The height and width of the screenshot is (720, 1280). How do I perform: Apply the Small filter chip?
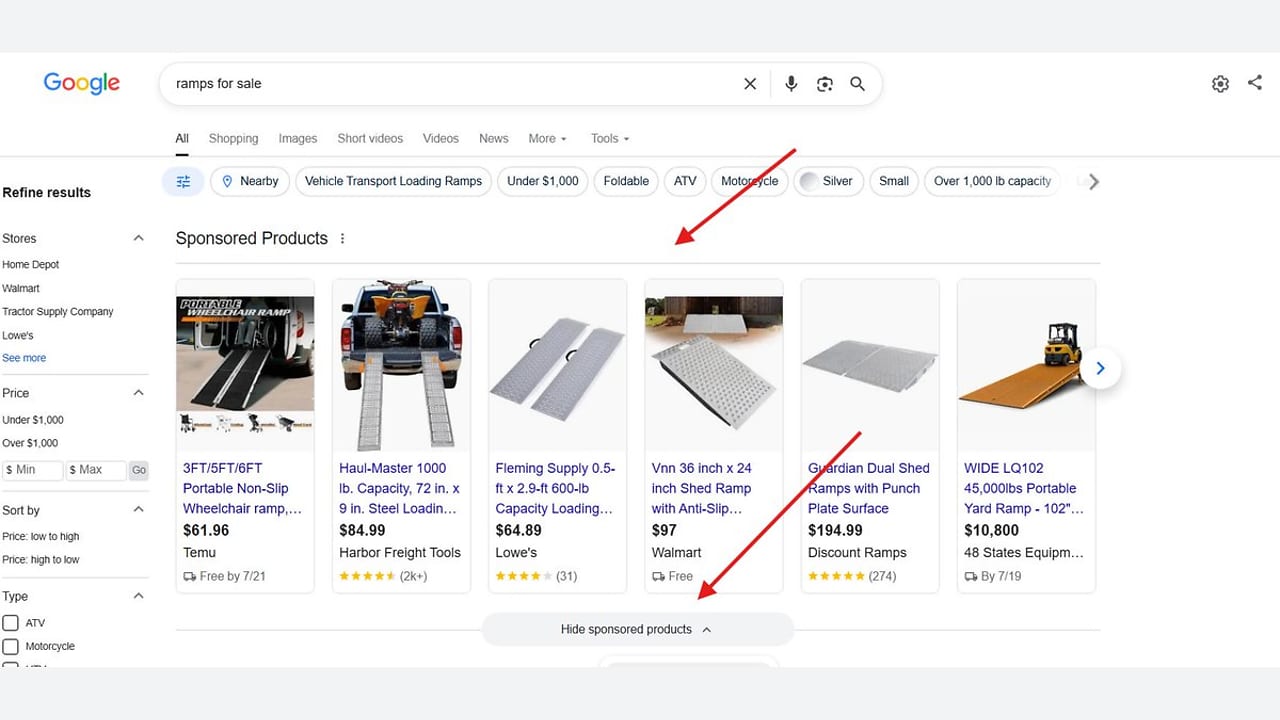click(894, 181)
